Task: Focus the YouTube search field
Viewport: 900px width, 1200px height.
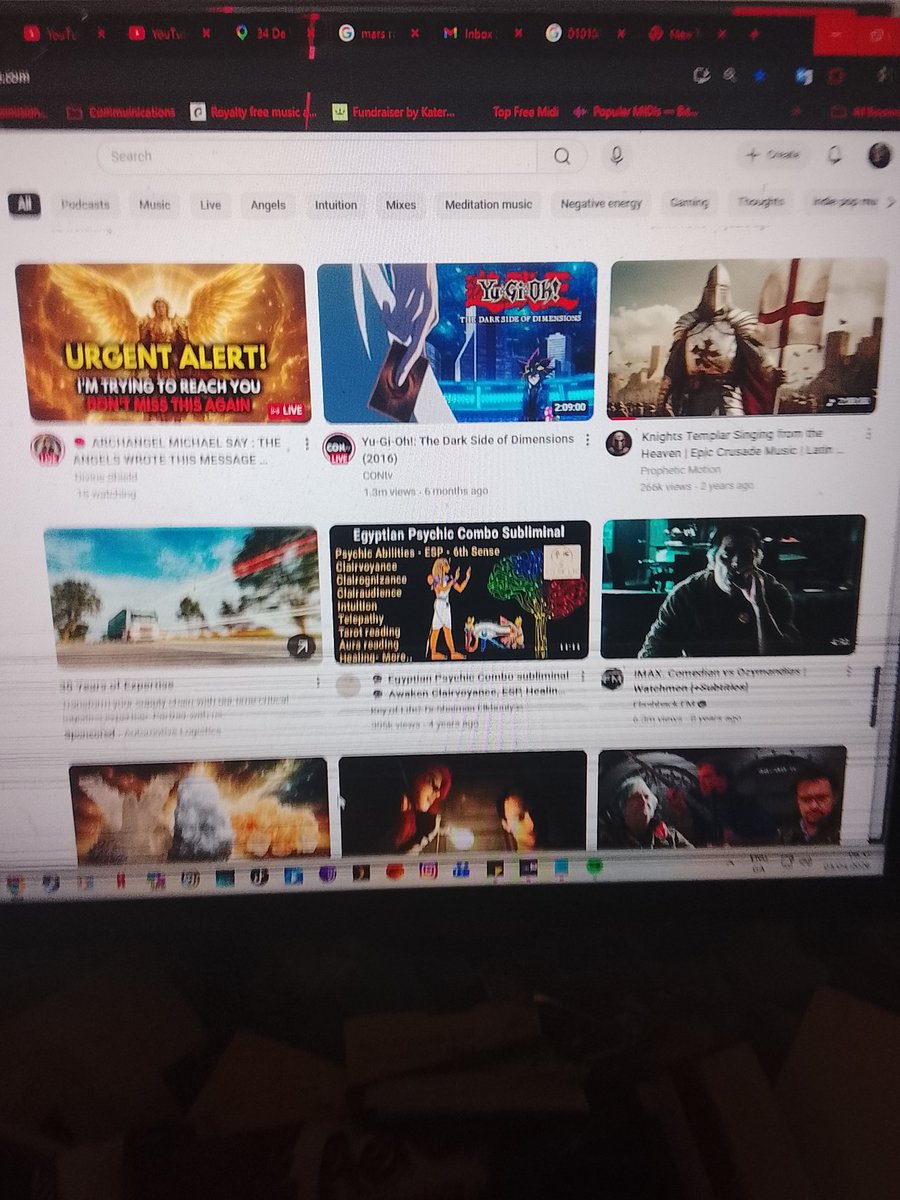Action: point(318,156)
